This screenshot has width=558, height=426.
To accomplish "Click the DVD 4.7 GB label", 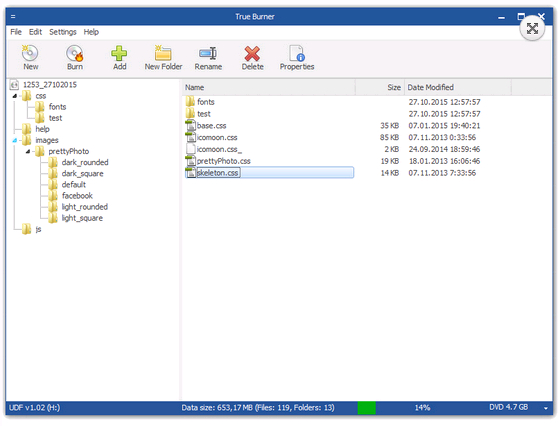I will (509, 407).
